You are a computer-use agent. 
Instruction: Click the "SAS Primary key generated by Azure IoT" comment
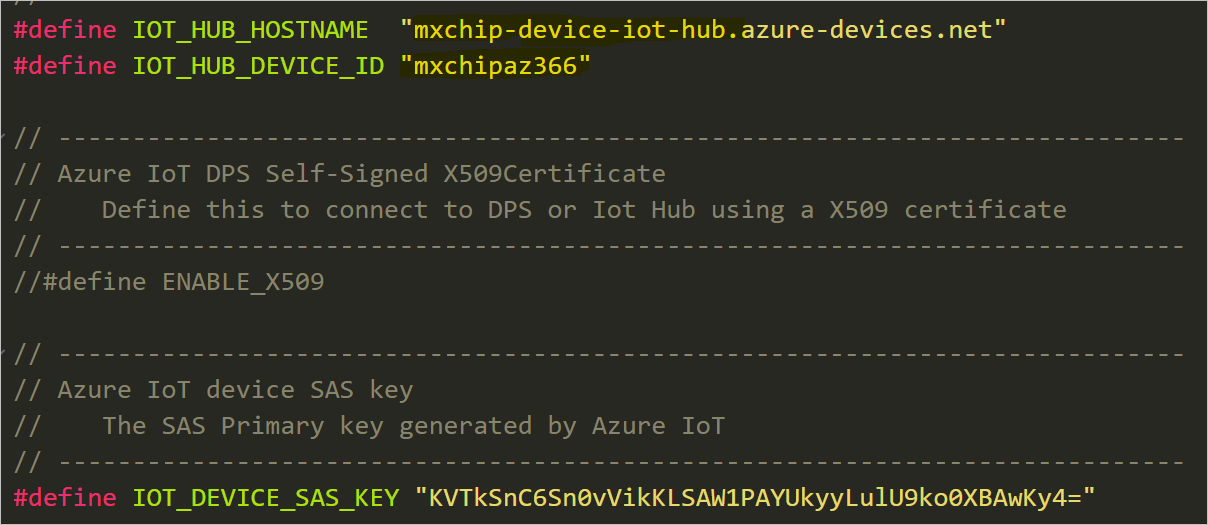pyautogui.click(x=413, y=426)
